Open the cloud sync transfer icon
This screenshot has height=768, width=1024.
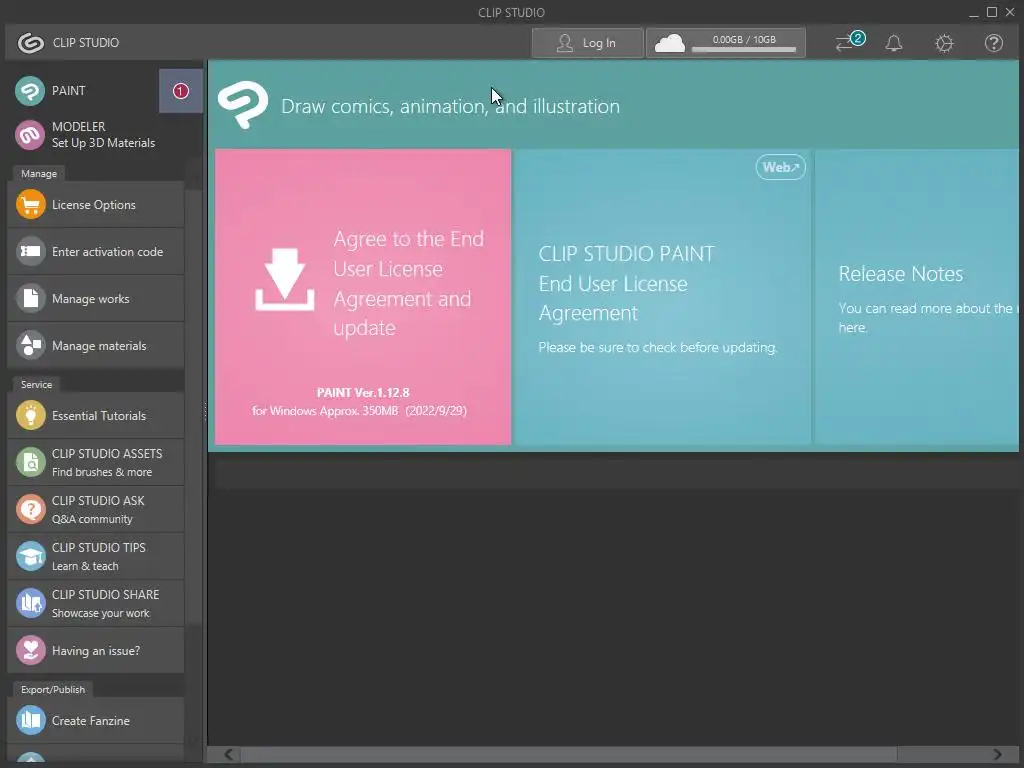(849, 42)
